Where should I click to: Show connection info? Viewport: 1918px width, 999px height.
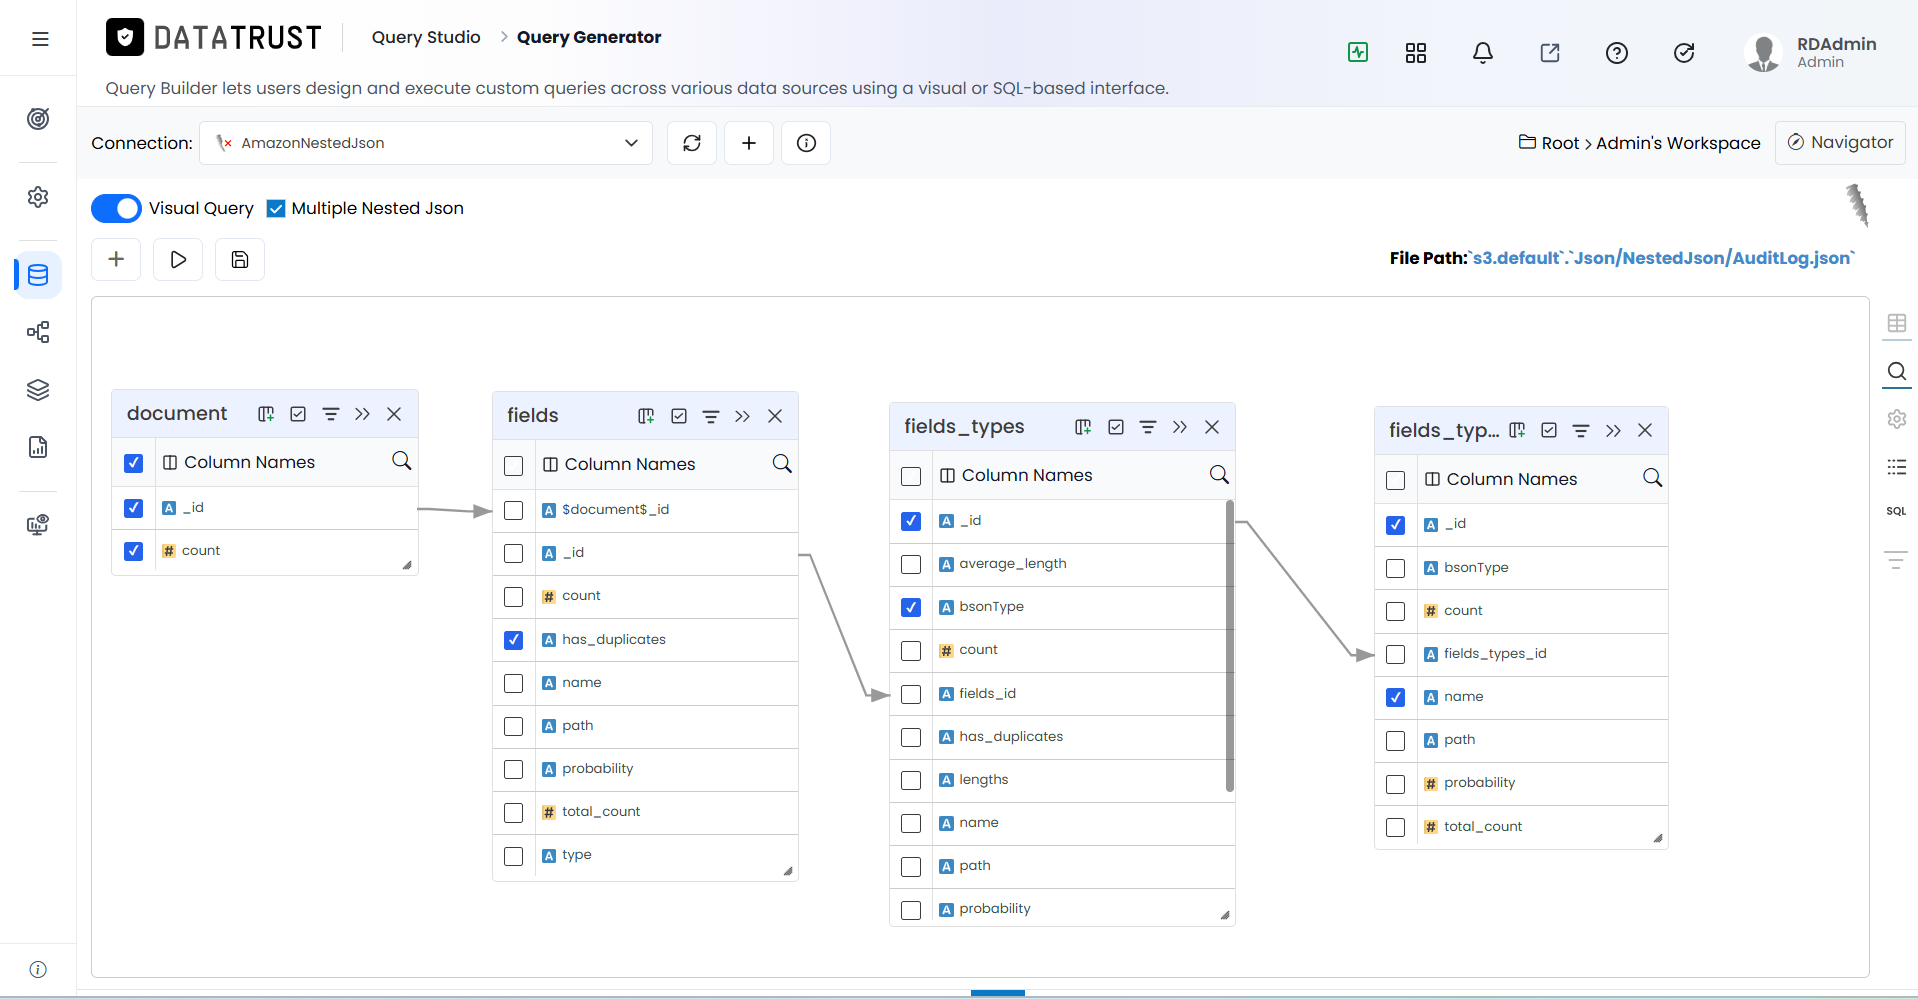806,143
